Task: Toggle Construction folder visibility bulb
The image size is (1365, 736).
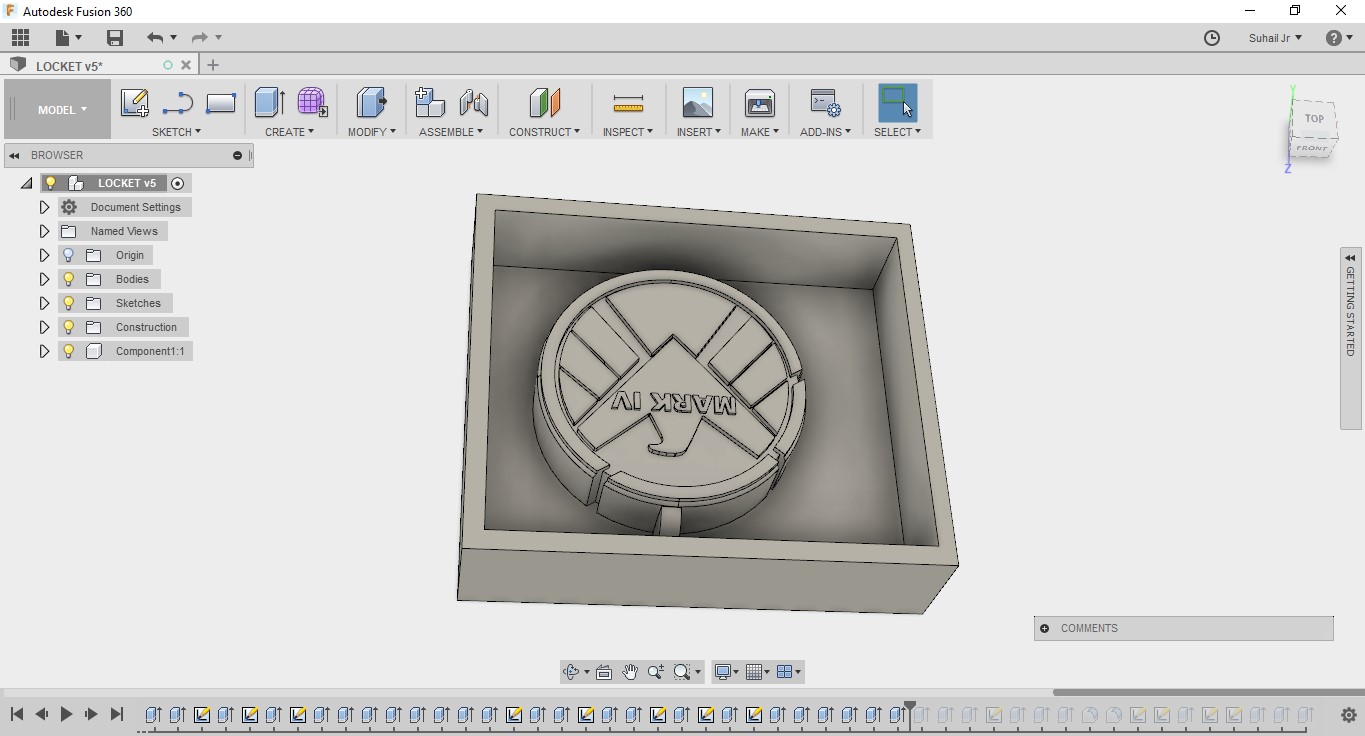Action: point(69,327)
